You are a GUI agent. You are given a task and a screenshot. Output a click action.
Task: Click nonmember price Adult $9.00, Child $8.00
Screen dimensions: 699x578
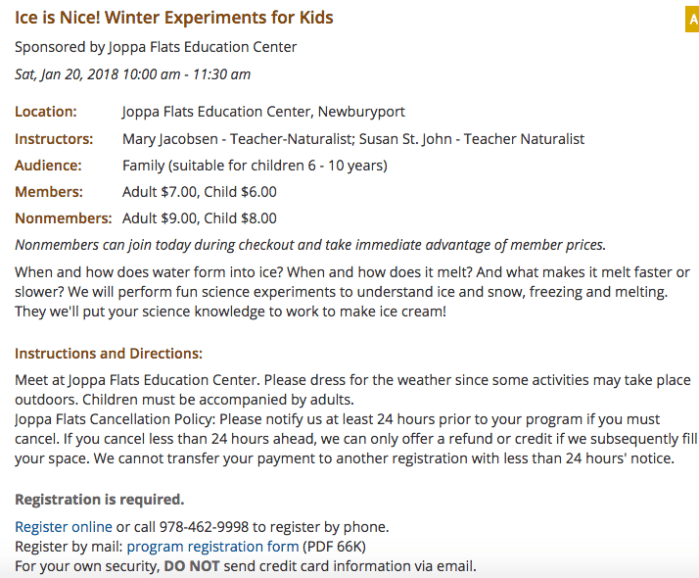pyautogui.click(x=199, y=218)
